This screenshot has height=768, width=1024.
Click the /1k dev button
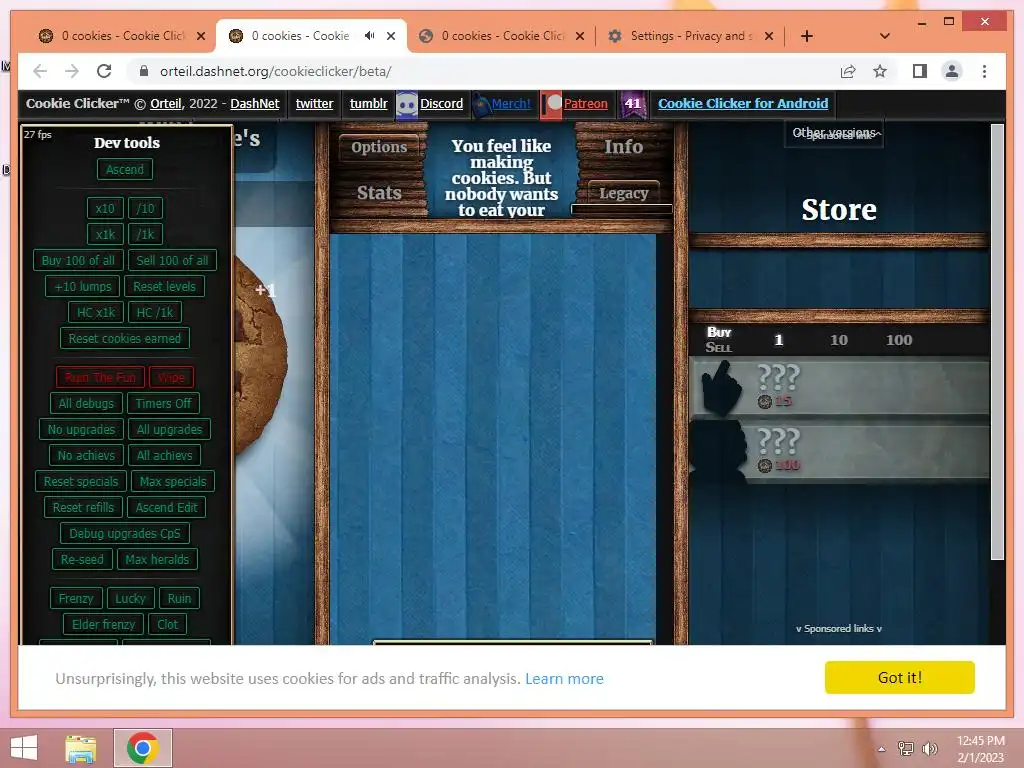point(146,234)
